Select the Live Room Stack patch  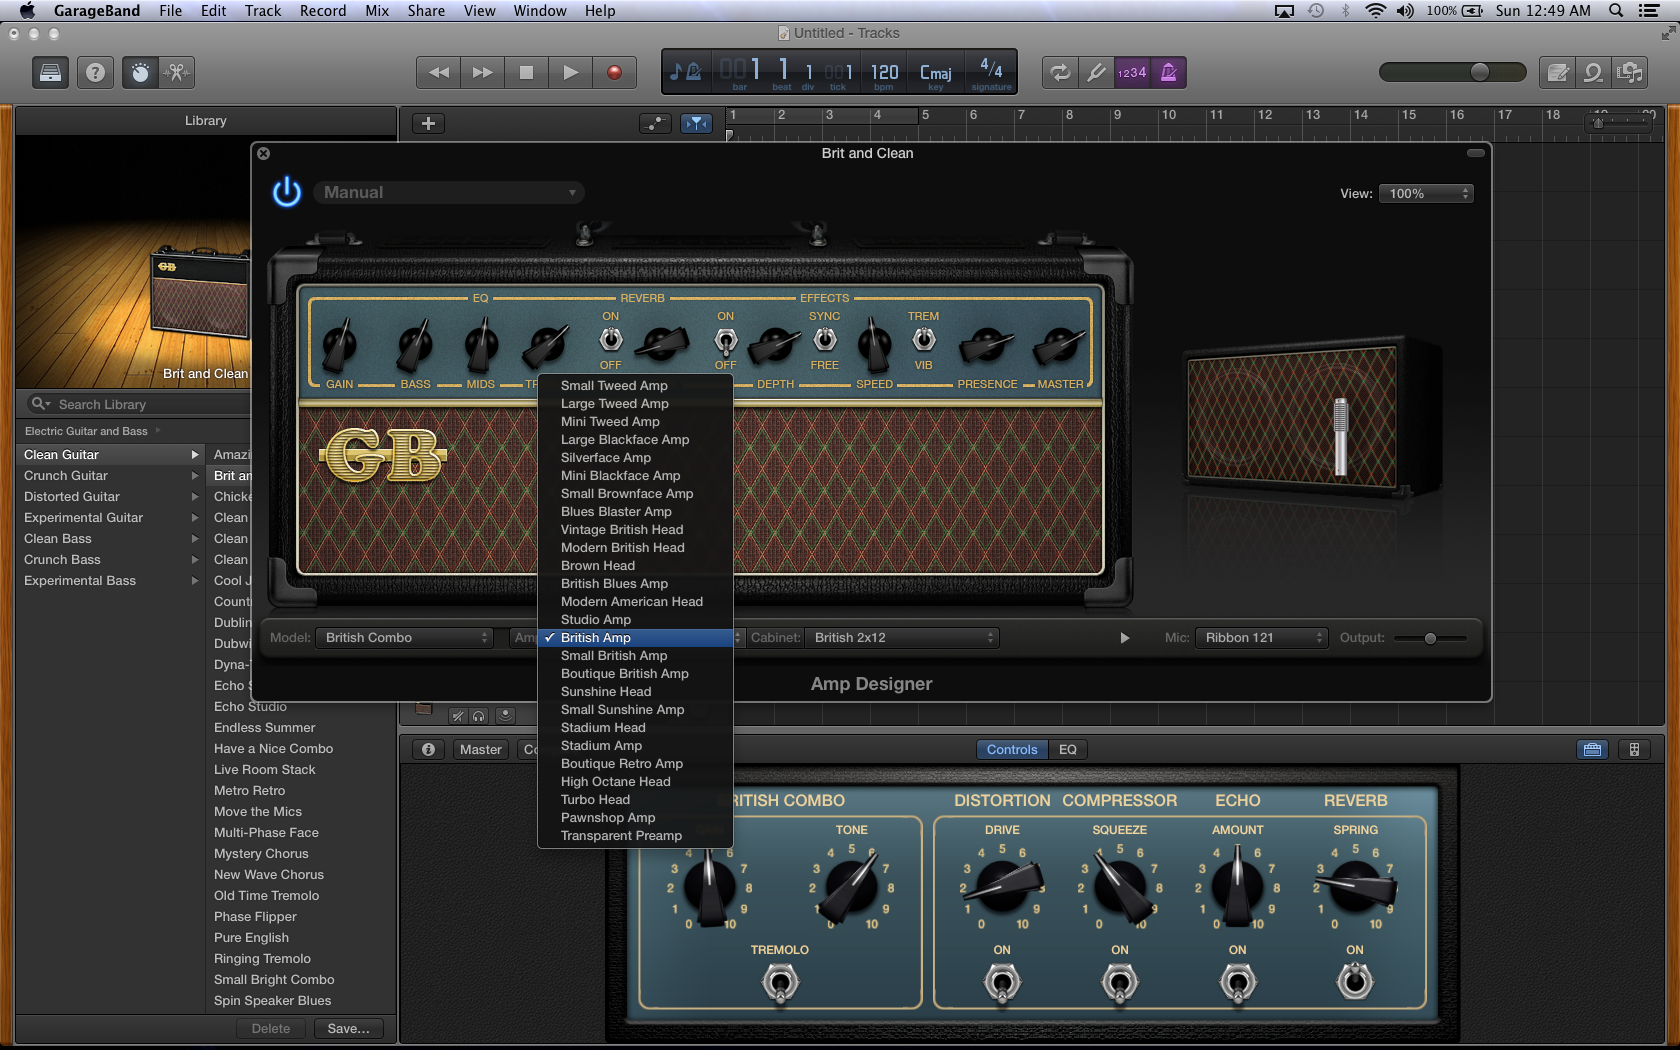pos(264,769)
